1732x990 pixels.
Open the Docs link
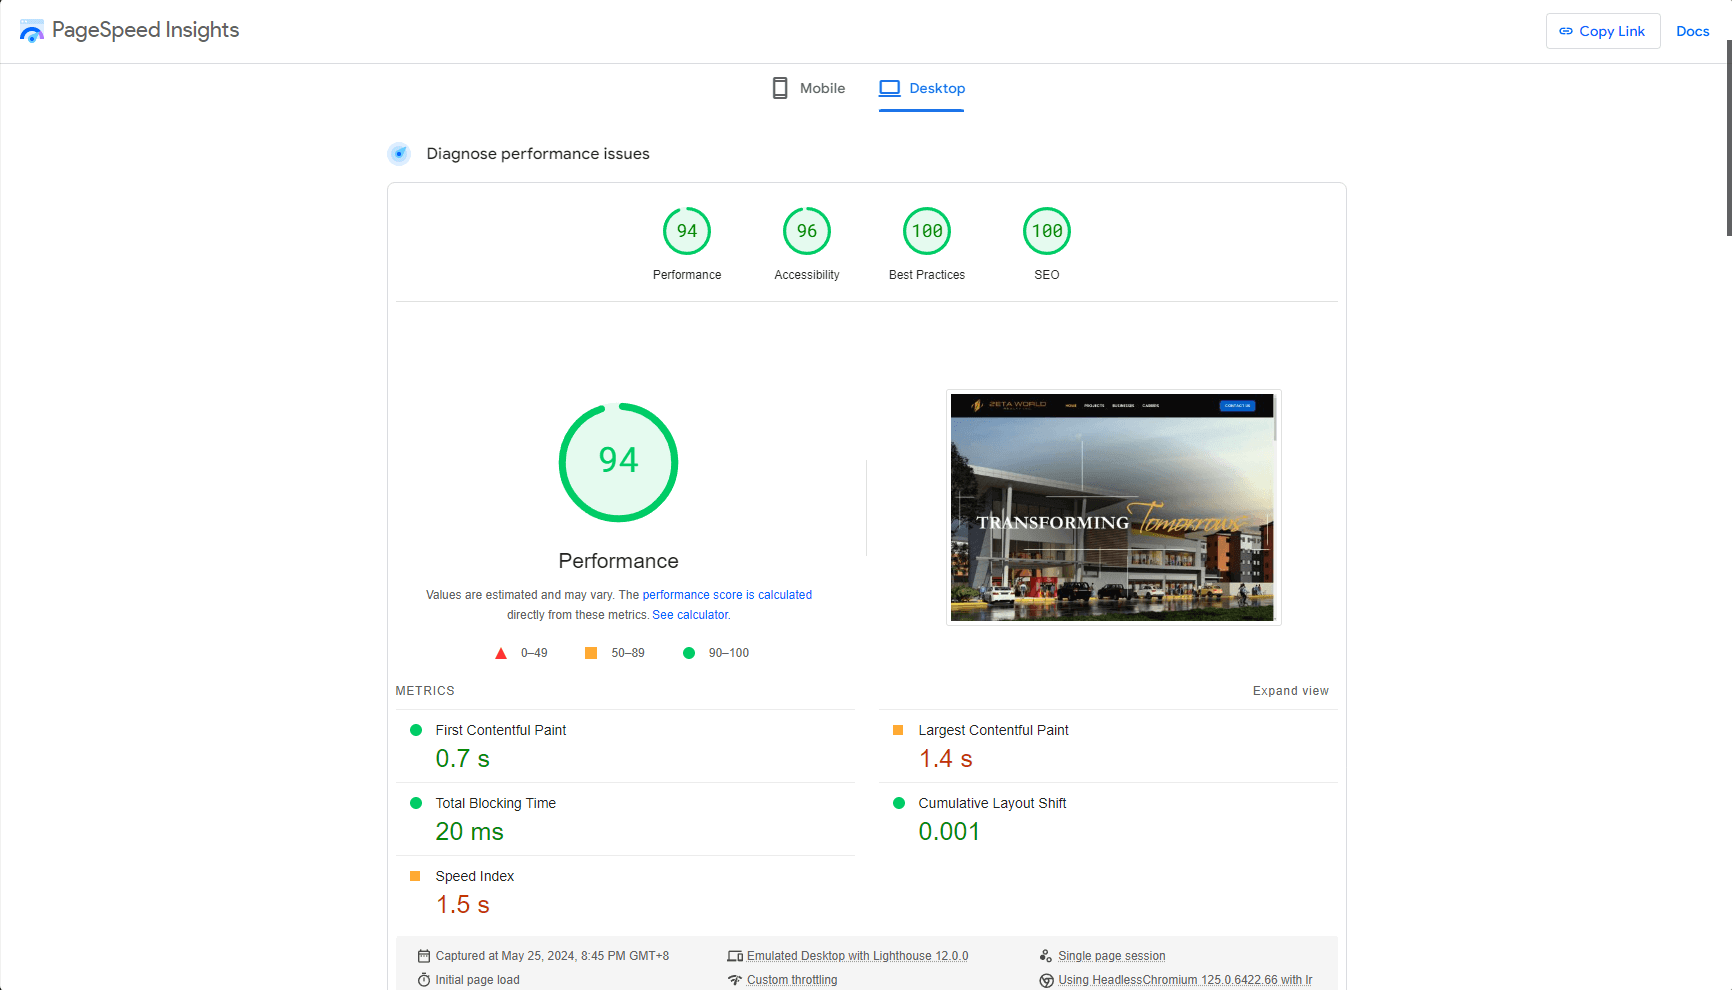[x=1692, y=30]
